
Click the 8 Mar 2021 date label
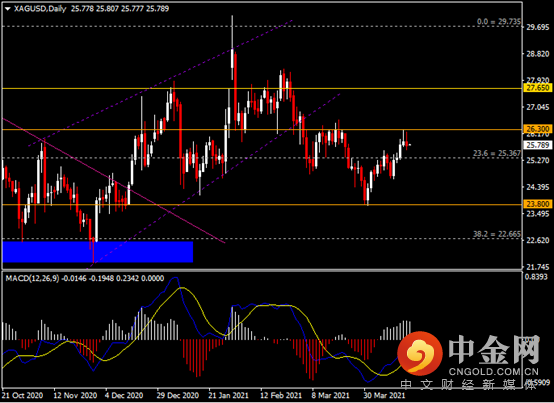(330, 396)
